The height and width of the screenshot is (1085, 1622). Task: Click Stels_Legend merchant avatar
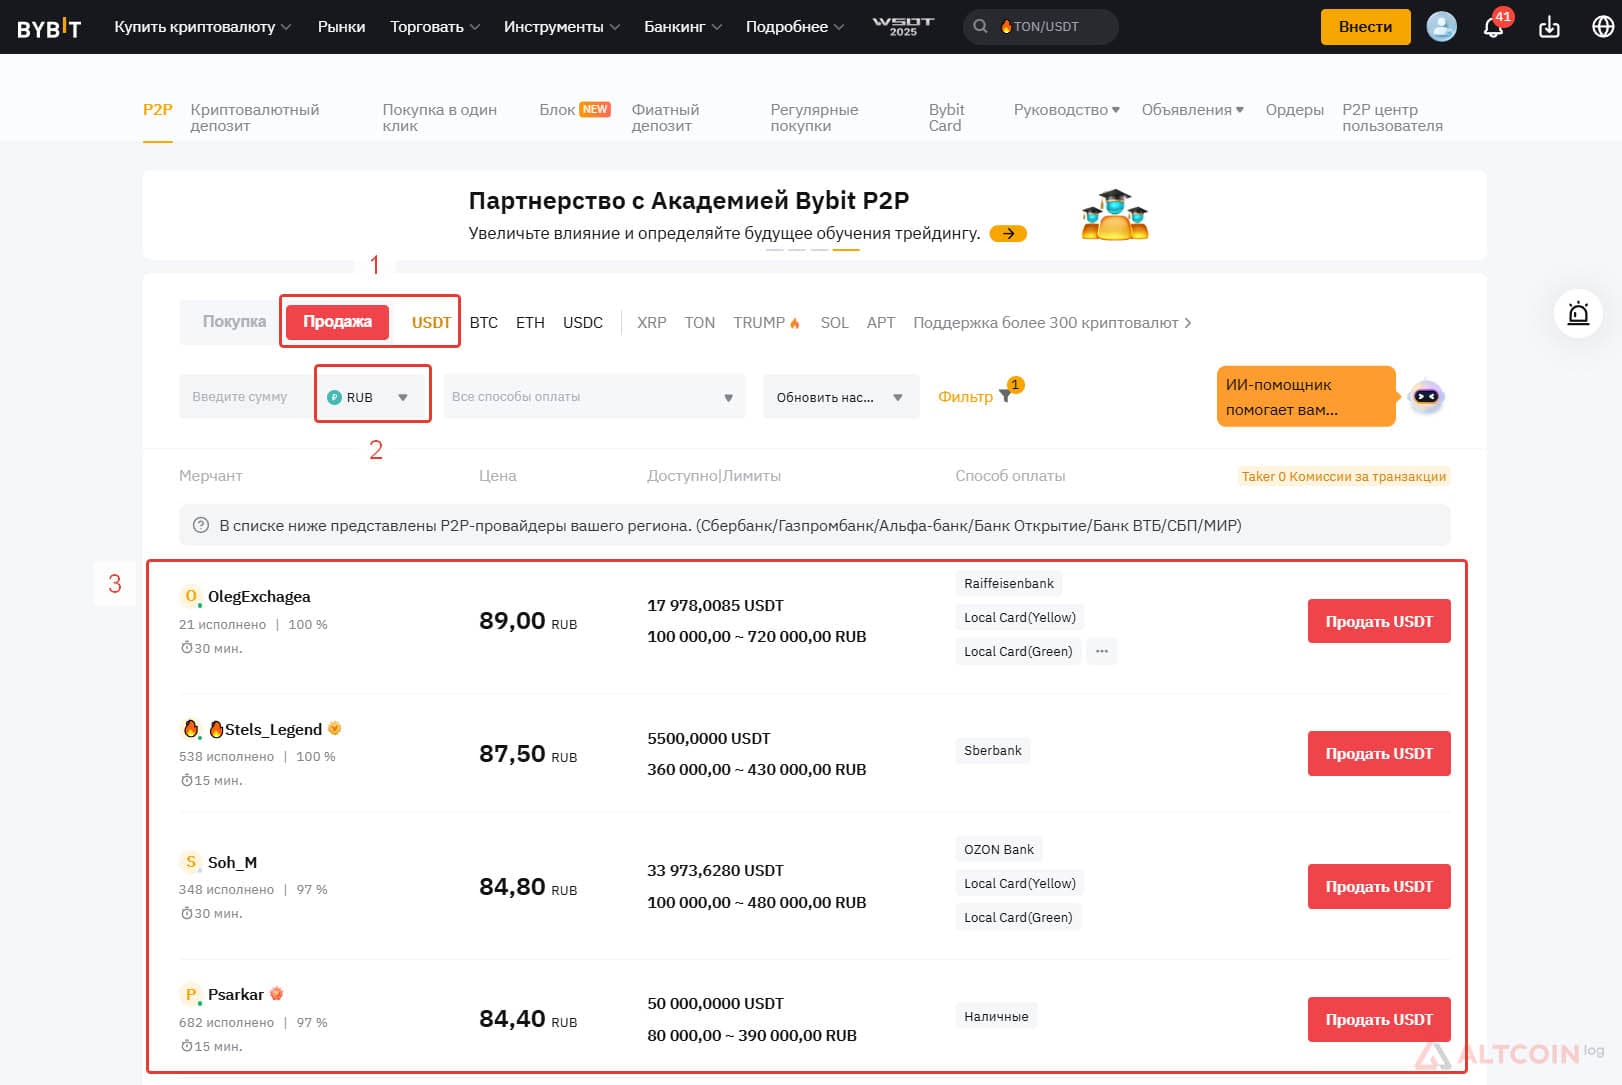click(x=191, y=729)
